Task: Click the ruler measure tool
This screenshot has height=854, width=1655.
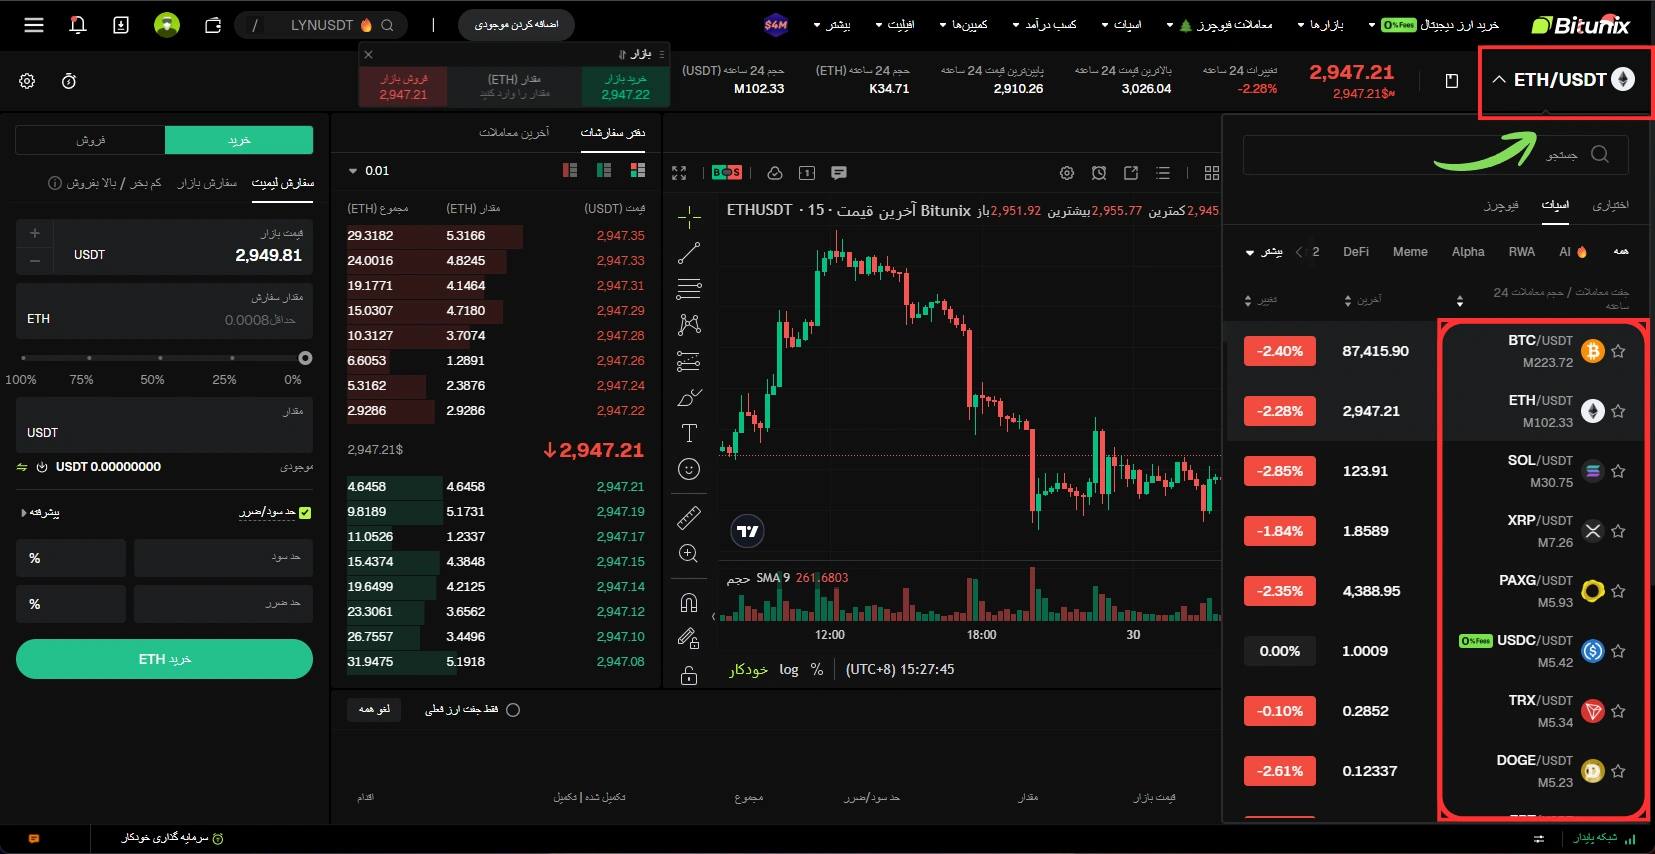Action: pos(689,517)
